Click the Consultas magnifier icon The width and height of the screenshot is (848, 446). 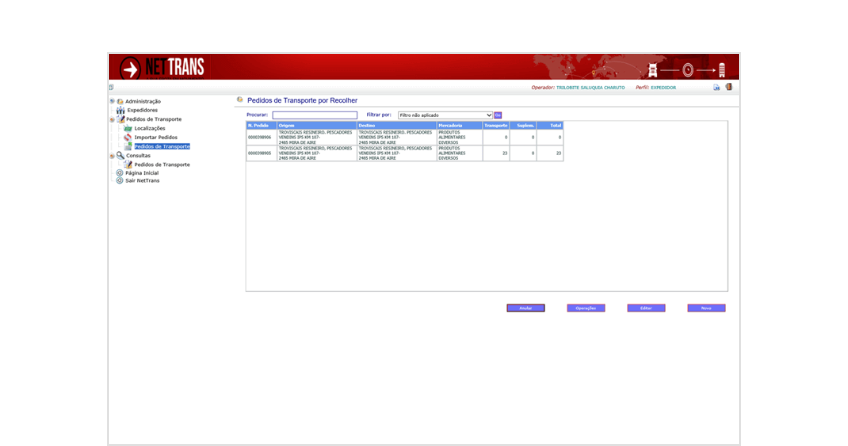(120, 156)
